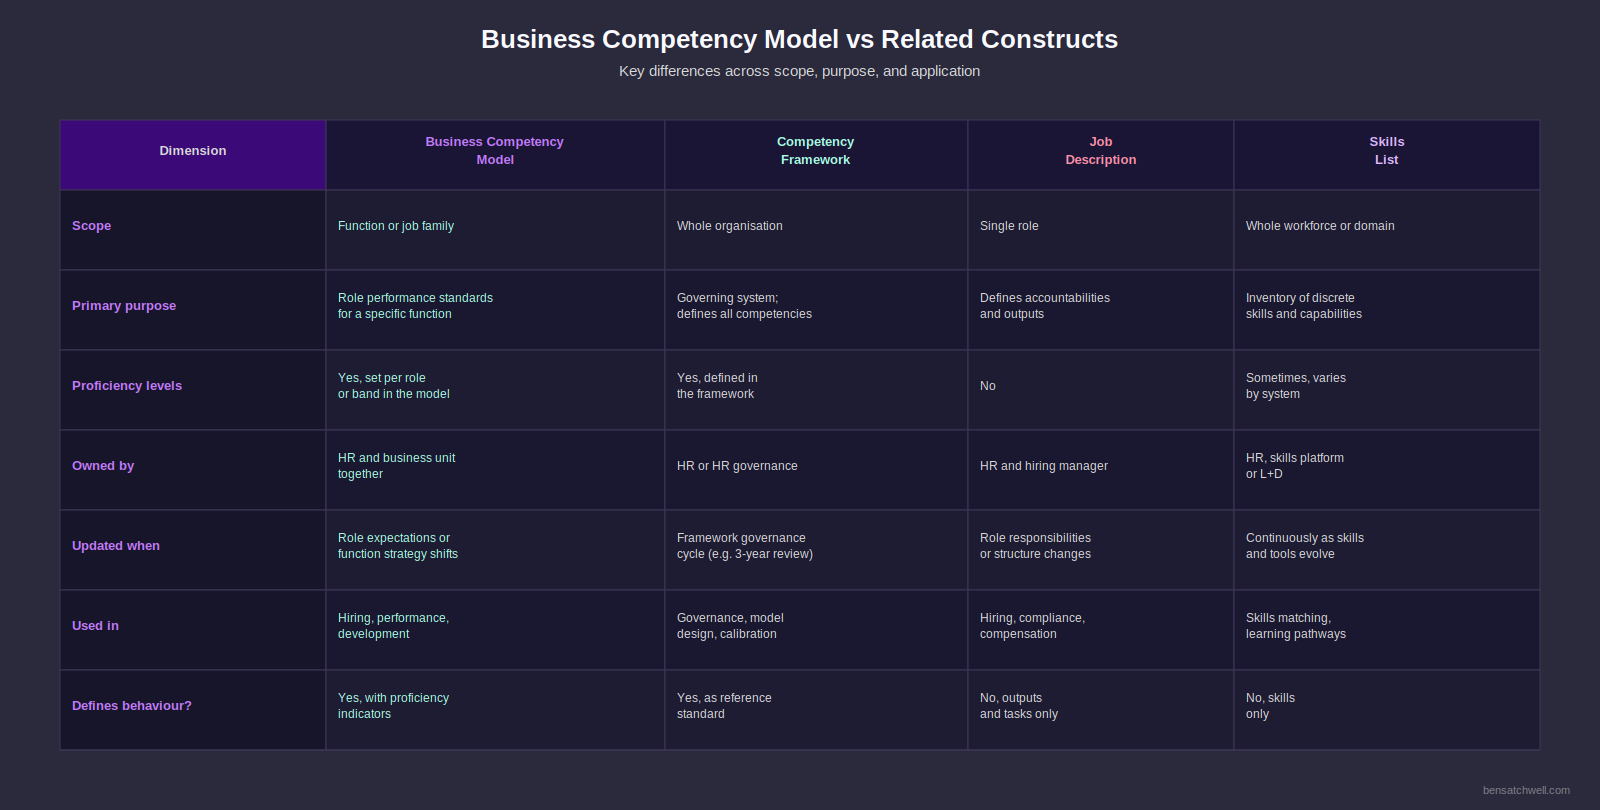Select the 'Business Competency Model' column header
The width and height of the screenshot is (1600, 810).
point(495,155)
